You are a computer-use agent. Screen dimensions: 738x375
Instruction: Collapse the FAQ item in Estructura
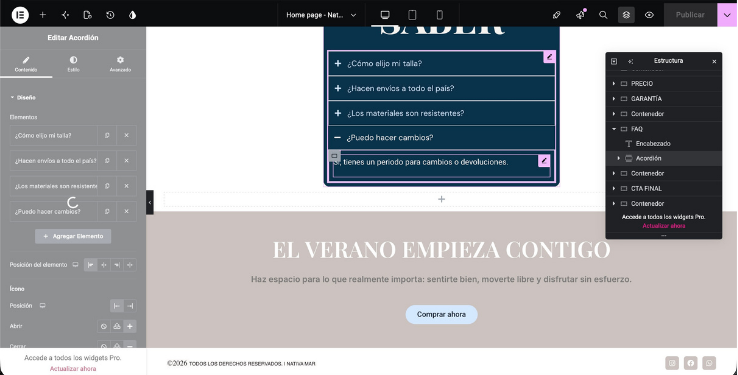[x=613, y=129]
